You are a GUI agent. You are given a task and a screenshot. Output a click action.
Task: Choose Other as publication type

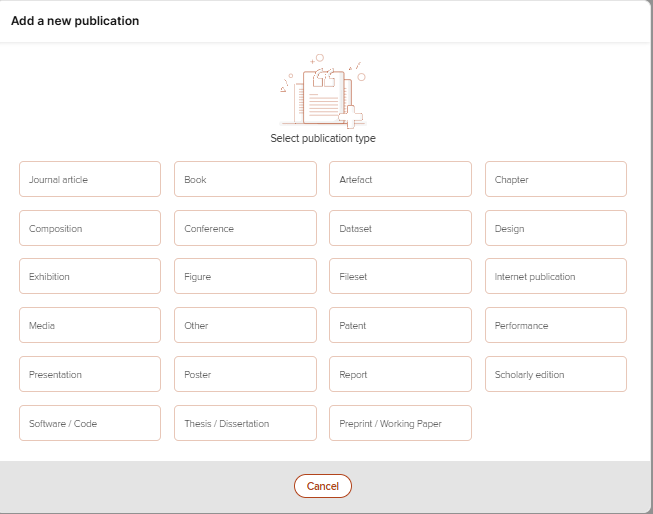[245, 325]
